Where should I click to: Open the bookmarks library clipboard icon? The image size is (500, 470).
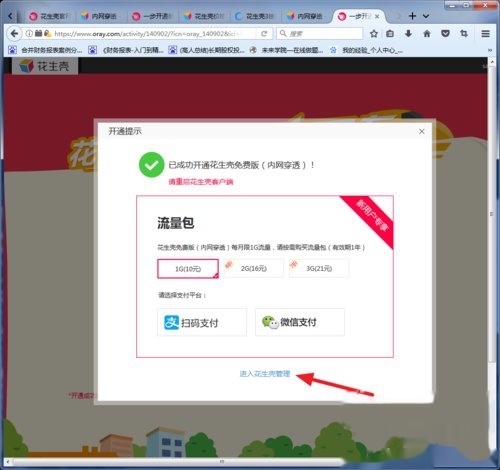click(x=390, y=34)
